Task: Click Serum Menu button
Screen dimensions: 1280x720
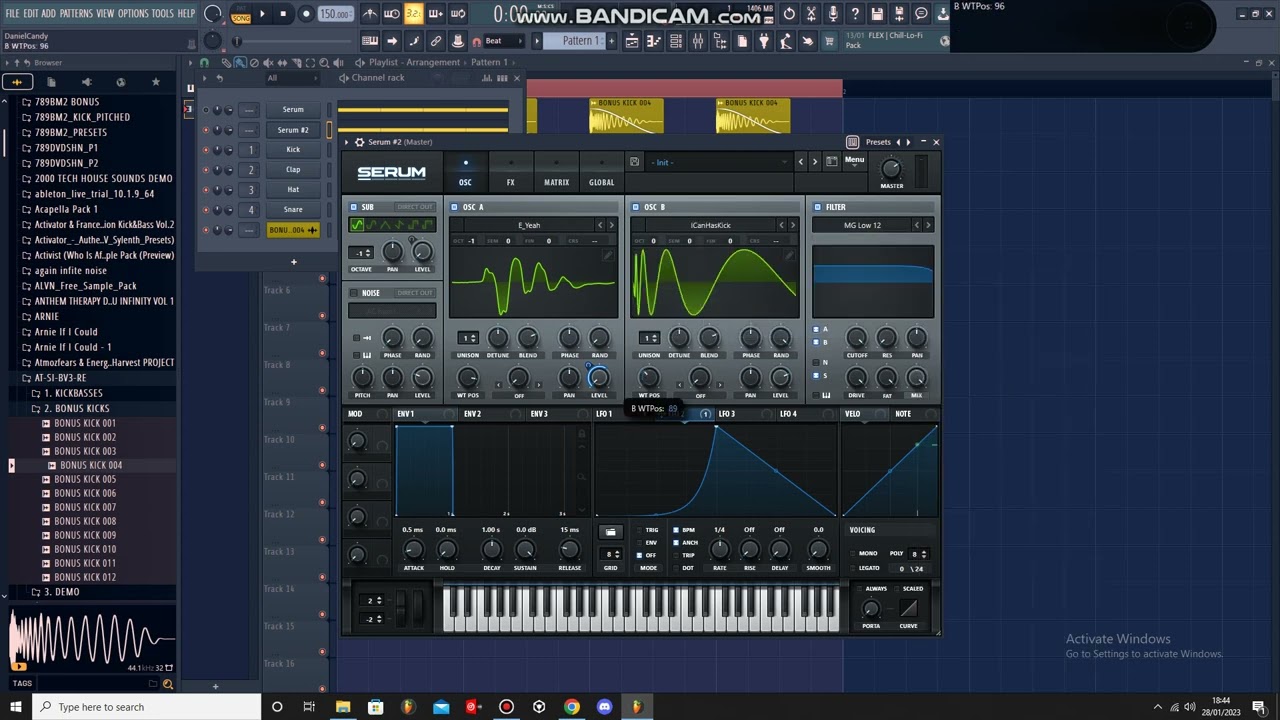Action: point(854,160)
